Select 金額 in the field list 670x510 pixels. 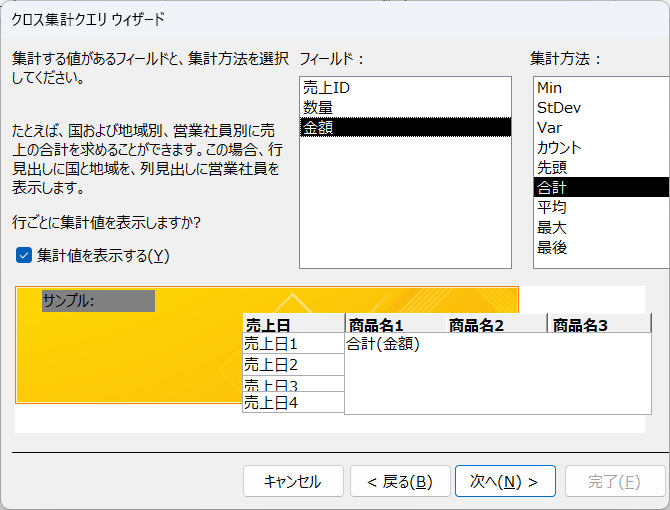pos(405,127)
